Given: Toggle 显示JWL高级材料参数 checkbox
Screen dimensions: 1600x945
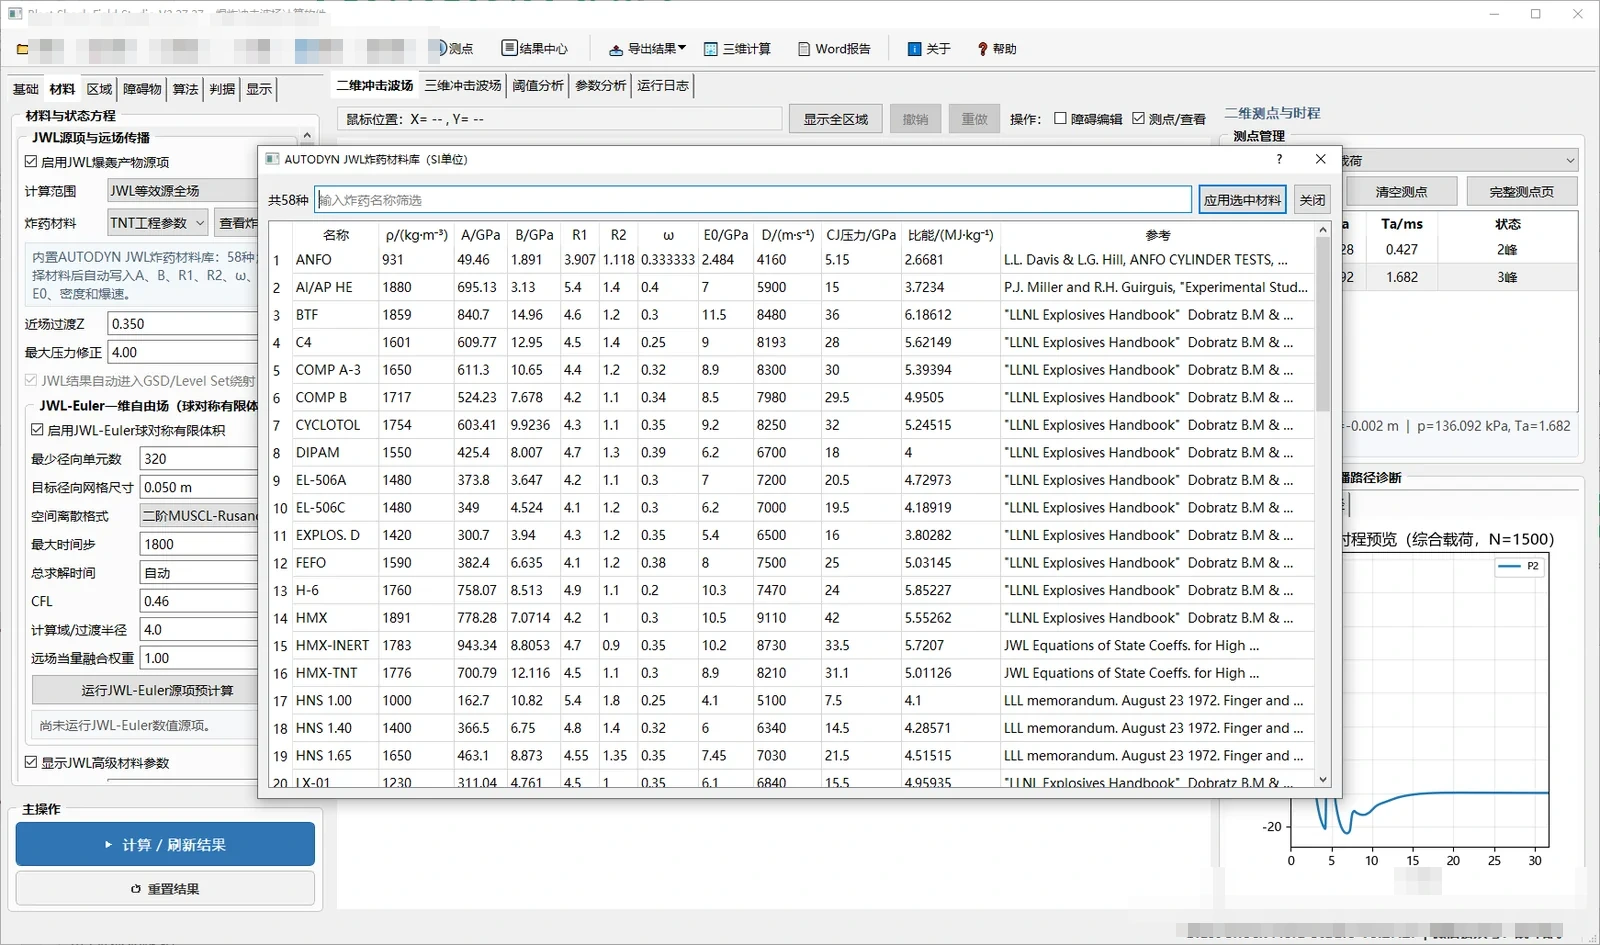Looking at the screenshot, I should click(x=31, y=762).
